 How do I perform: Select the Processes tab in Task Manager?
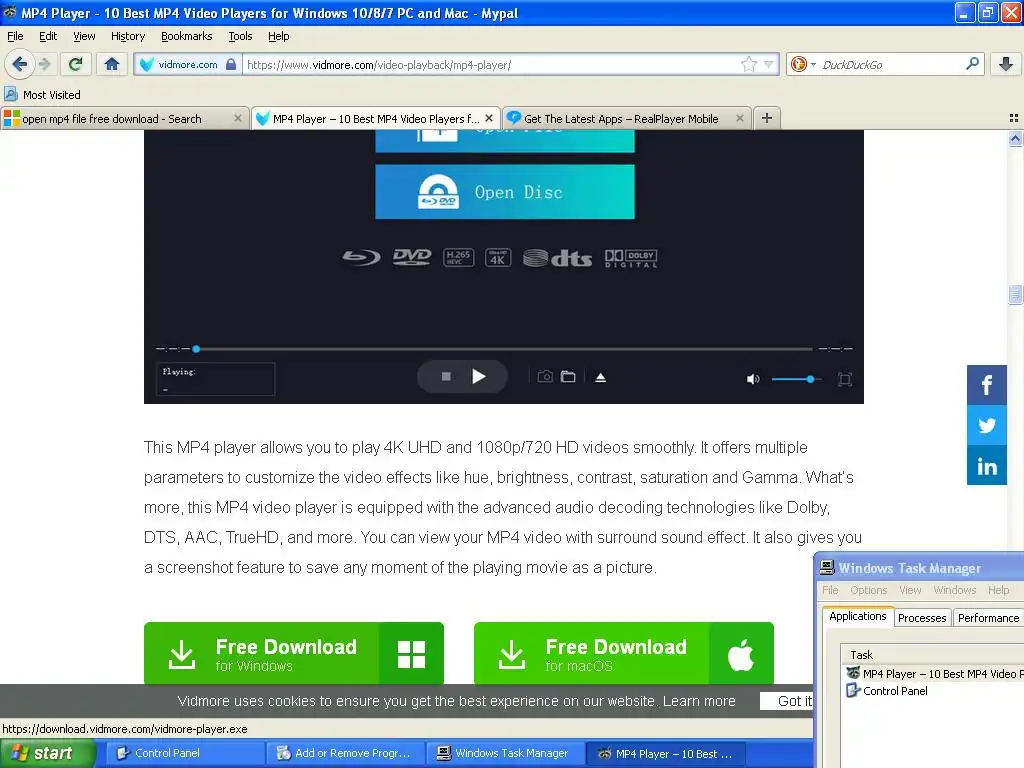[921, 618]
